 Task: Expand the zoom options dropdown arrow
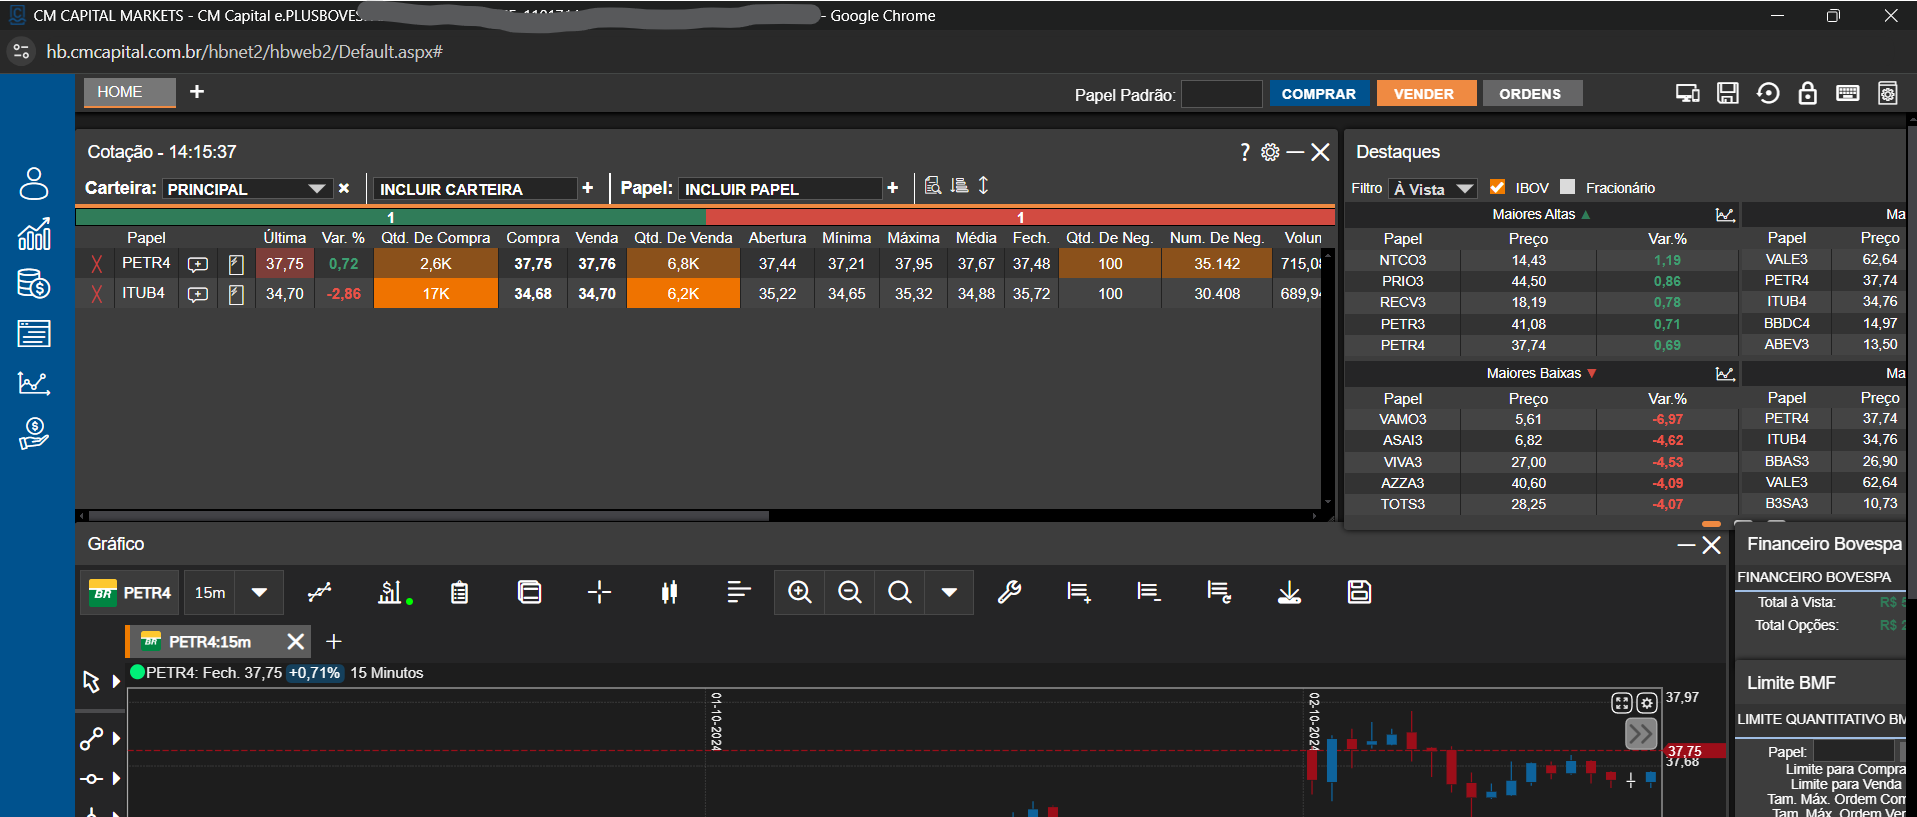click(x=949, y=592)
